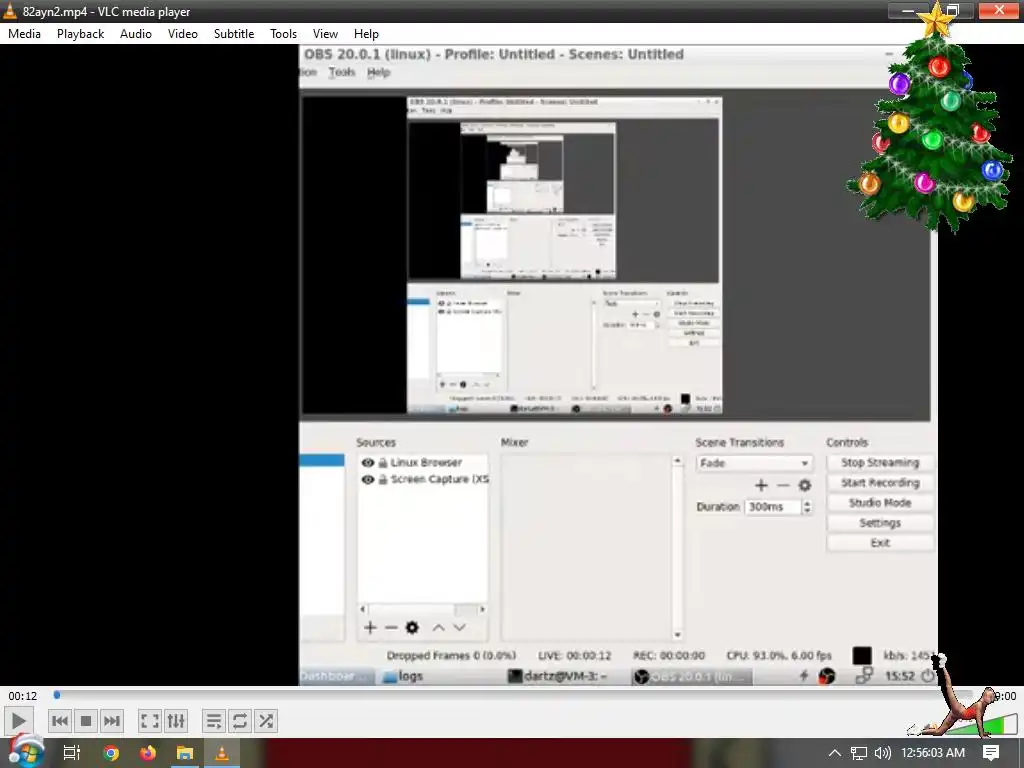Open the Media menu
This screenshot has height=768, width=1024.
(24, 34)
